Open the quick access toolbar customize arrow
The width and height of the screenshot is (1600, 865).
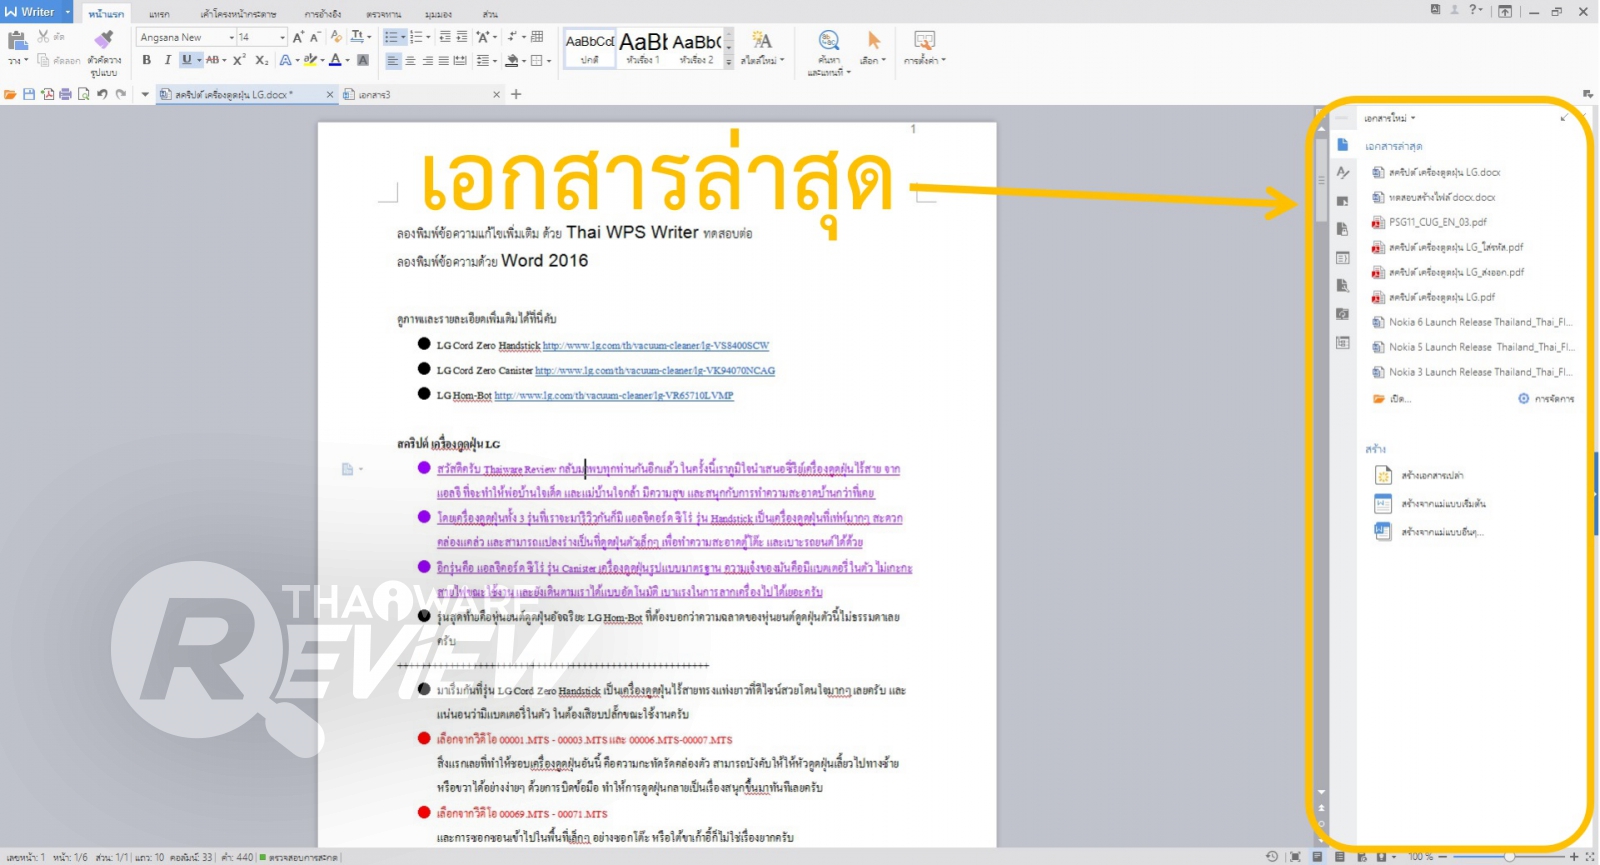145,94
